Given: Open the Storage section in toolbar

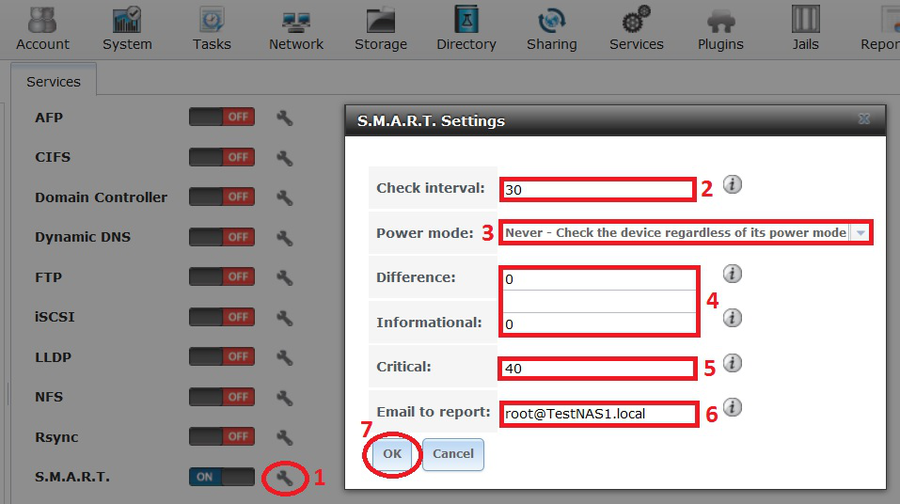Looking at the screenshot, I should pyautogui.click(x=380, y=28).
